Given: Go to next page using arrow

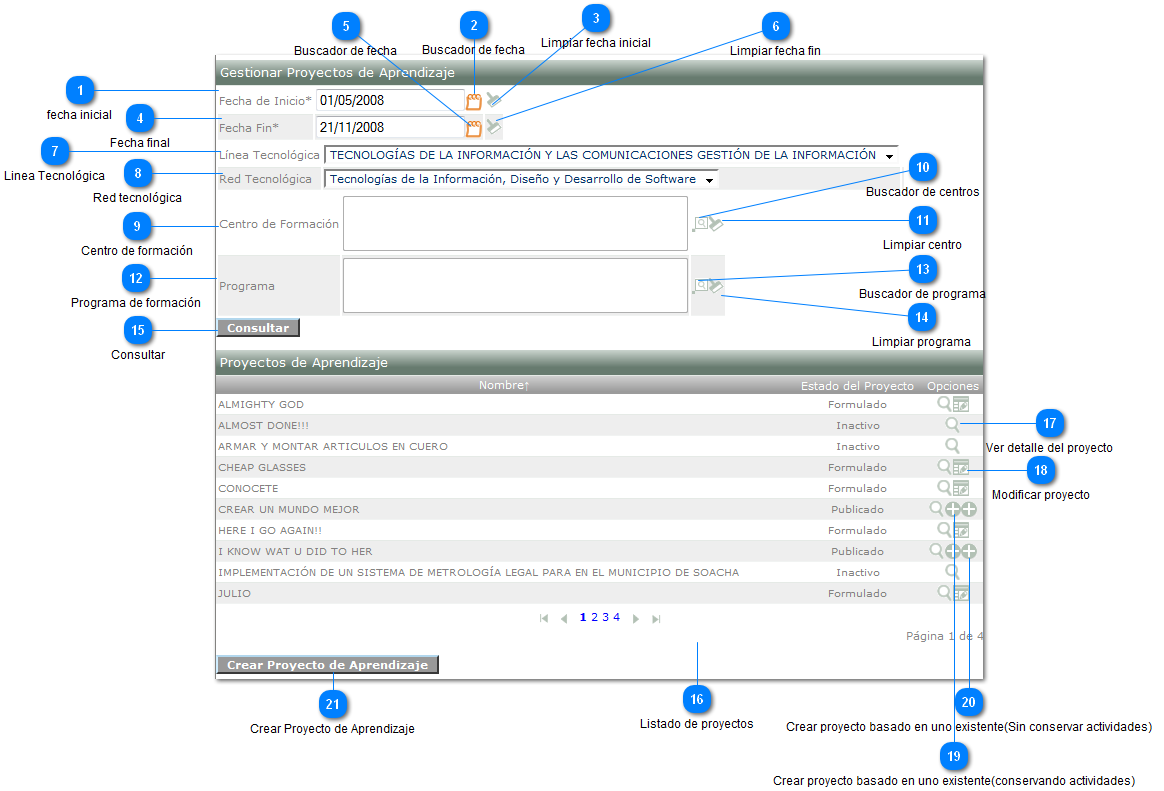Looking at the screenshot, I should click(636, 619).
